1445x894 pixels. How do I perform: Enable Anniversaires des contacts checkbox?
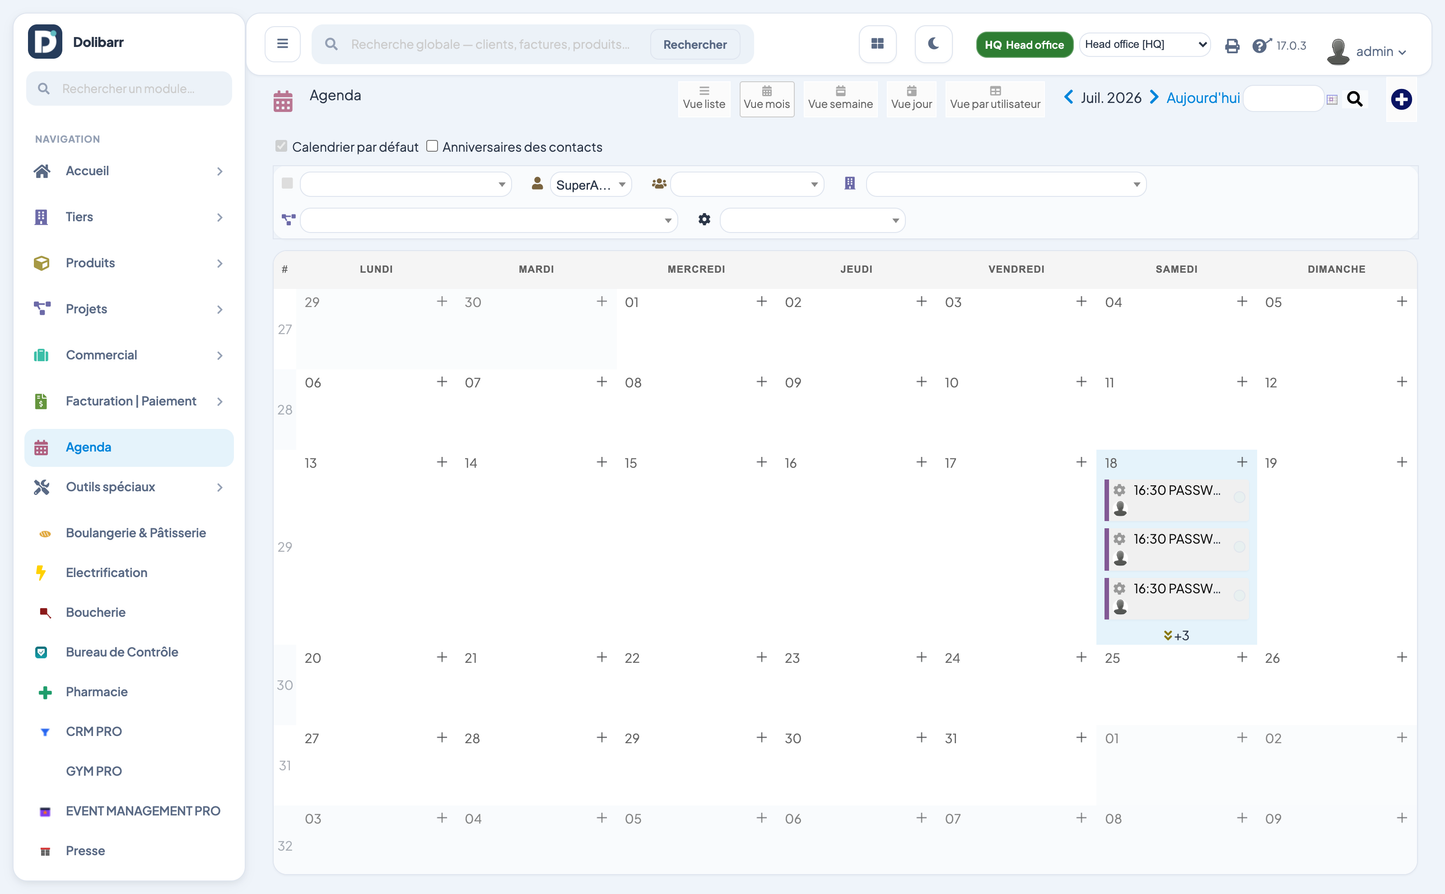click(432, 146)
